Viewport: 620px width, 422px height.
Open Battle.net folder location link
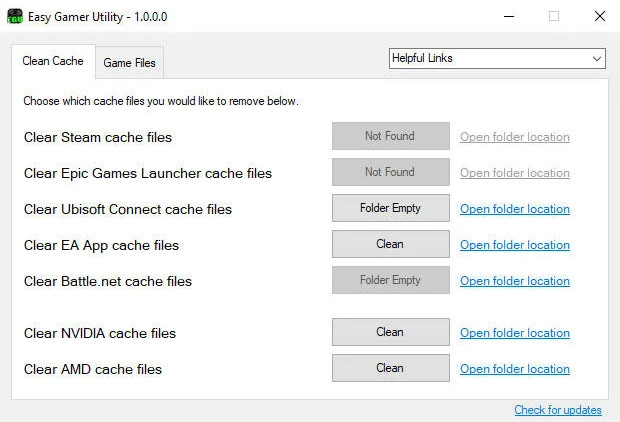[515, 281]
